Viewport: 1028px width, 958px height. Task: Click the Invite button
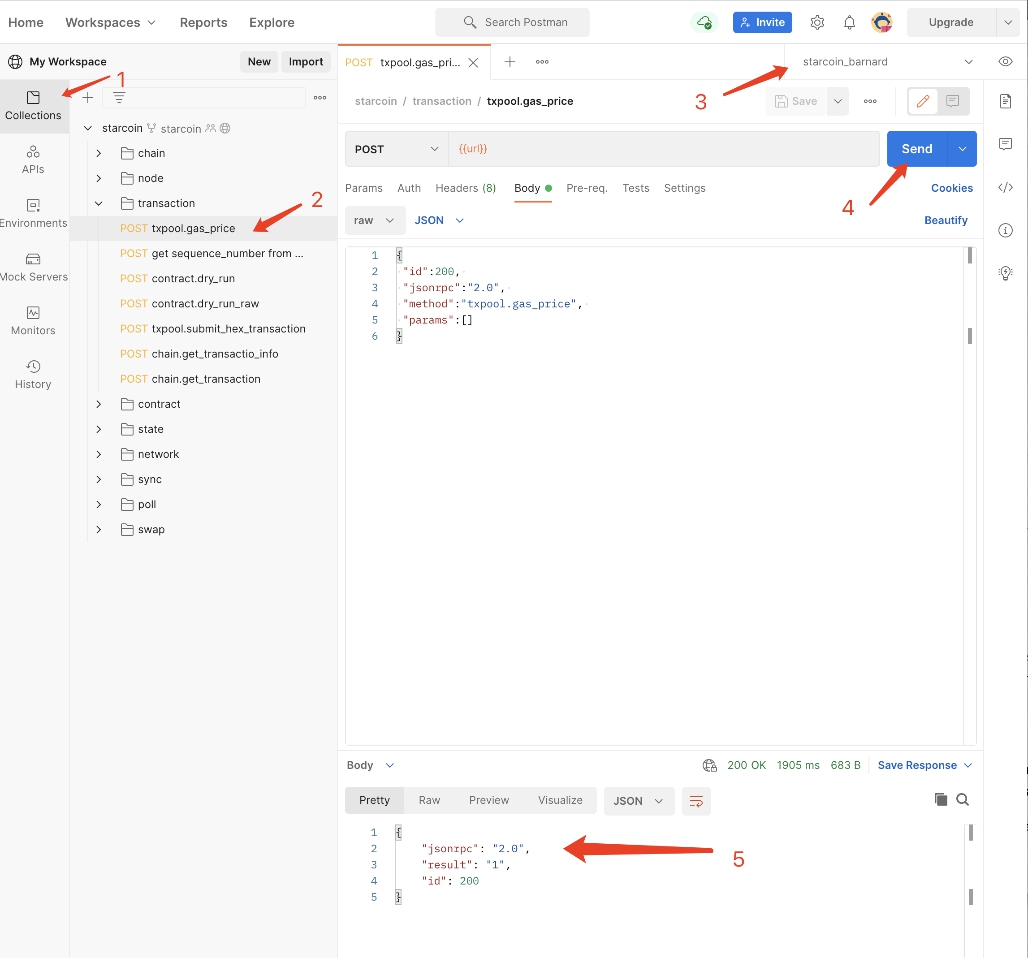click(762, 22)
